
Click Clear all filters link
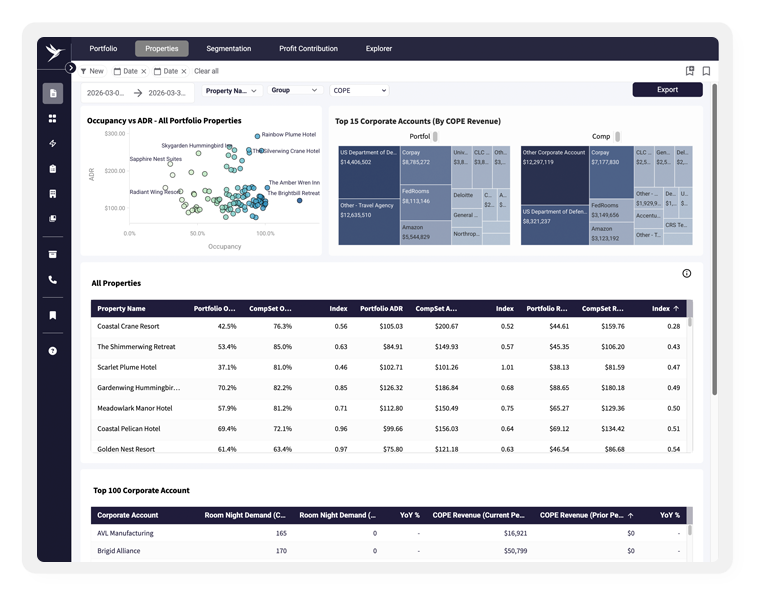[x=206, y=71]
